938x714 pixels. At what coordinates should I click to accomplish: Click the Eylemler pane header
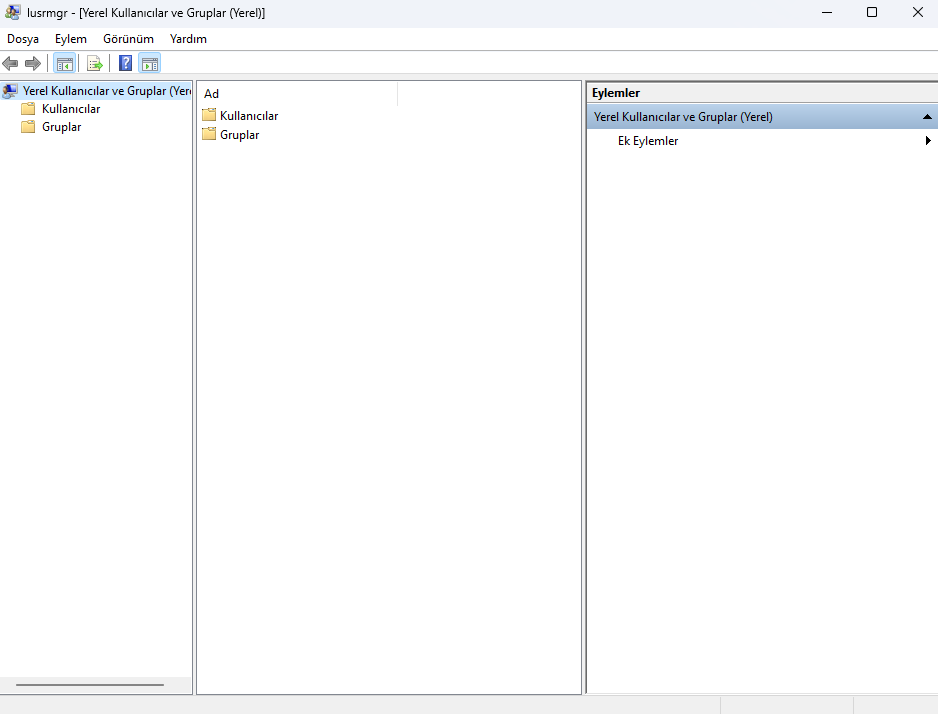(x=762, y=93)
